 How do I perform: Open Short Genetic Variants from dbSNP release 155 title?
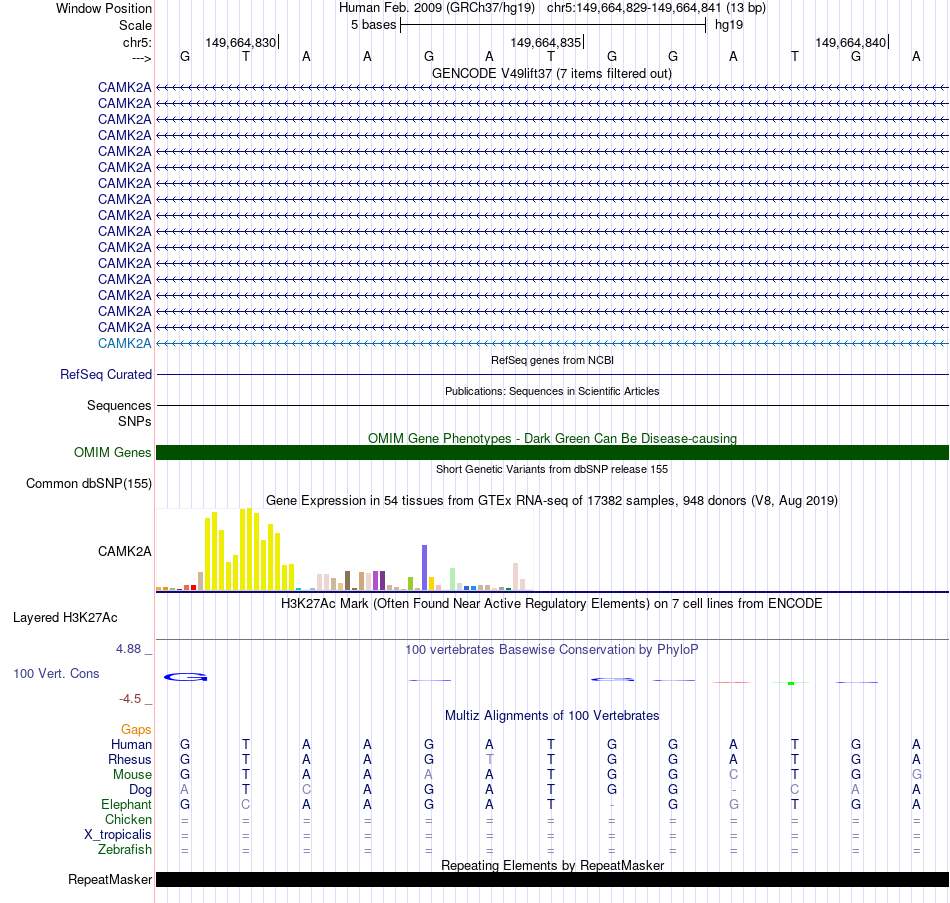[x=552, y=469]
